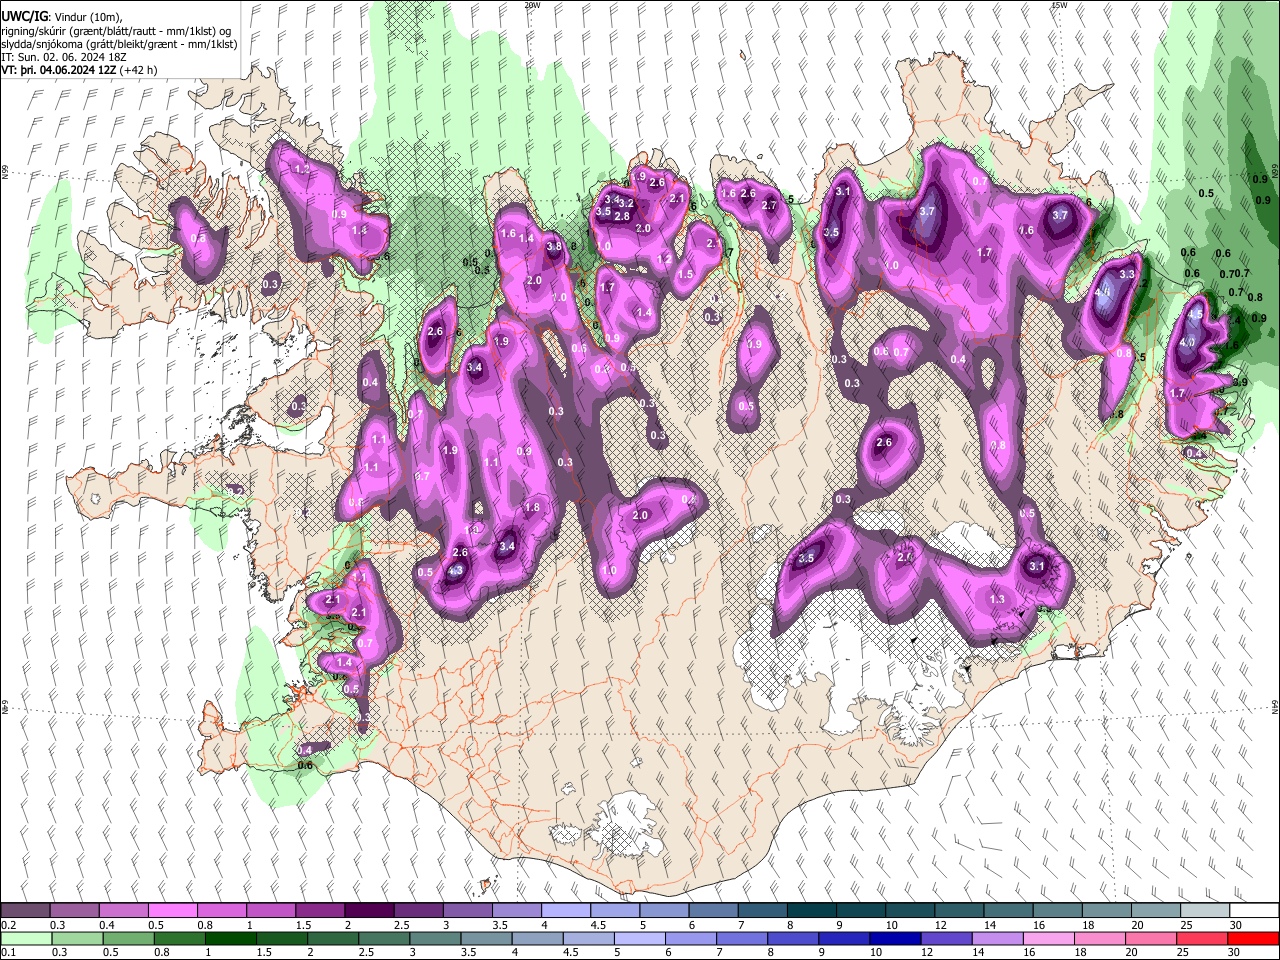Click the bright red swatch ending the lower scale

pyautogui.click(x=1252, y=938)
